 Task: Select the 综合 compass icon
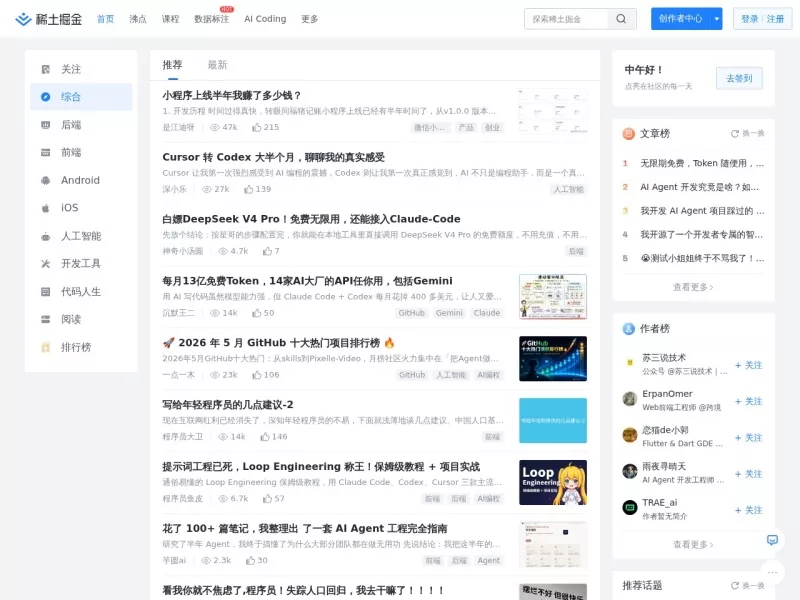point(45,96)
